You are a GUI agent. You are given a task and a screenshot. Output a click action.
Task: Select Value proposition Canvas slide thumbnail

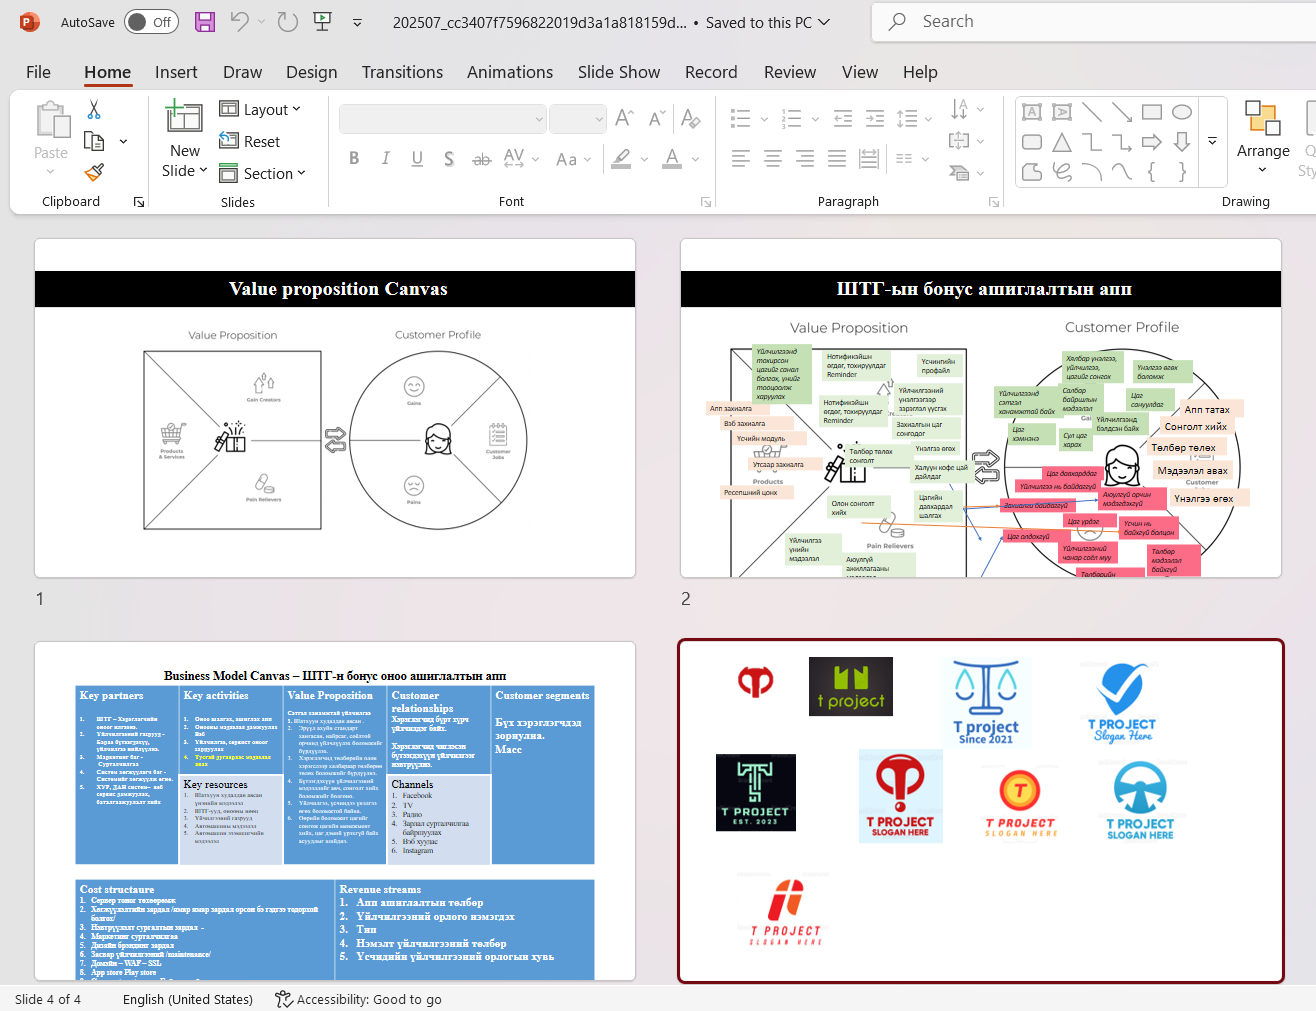pyautogui.click(x=335, y=408)
